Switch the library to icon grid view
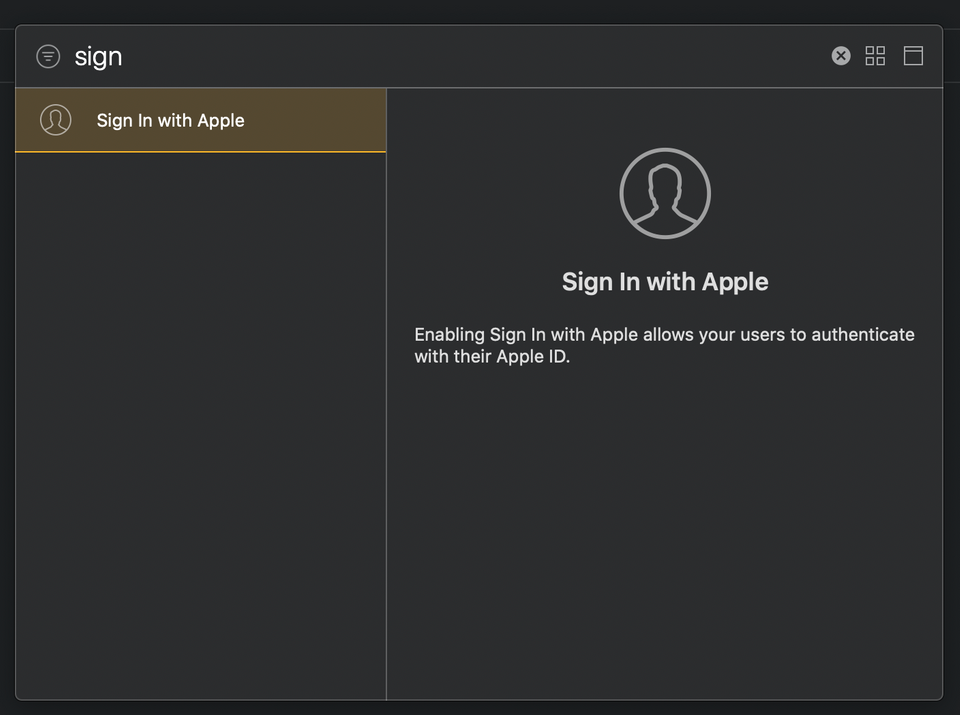960x715 pixels. 875,56
